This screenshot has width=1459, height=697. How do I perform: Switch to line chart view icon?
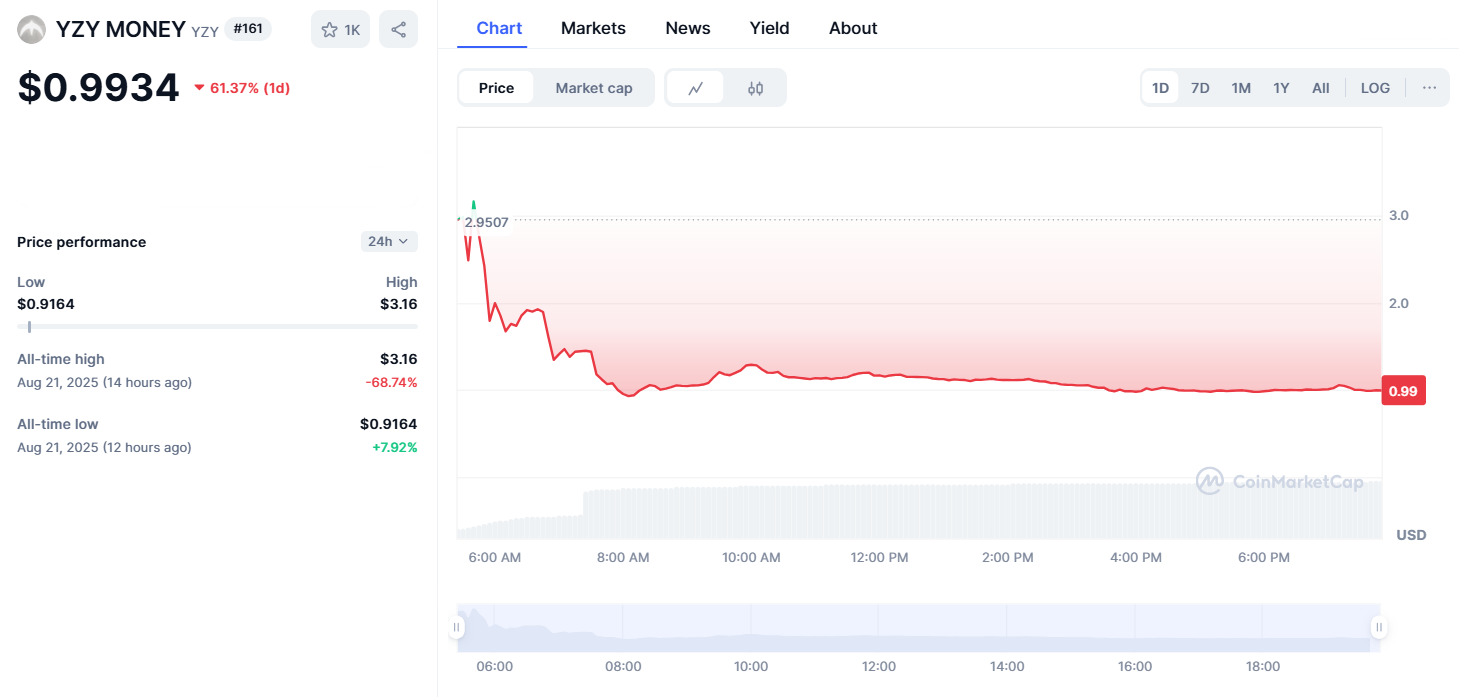click(x=696, y=88)
